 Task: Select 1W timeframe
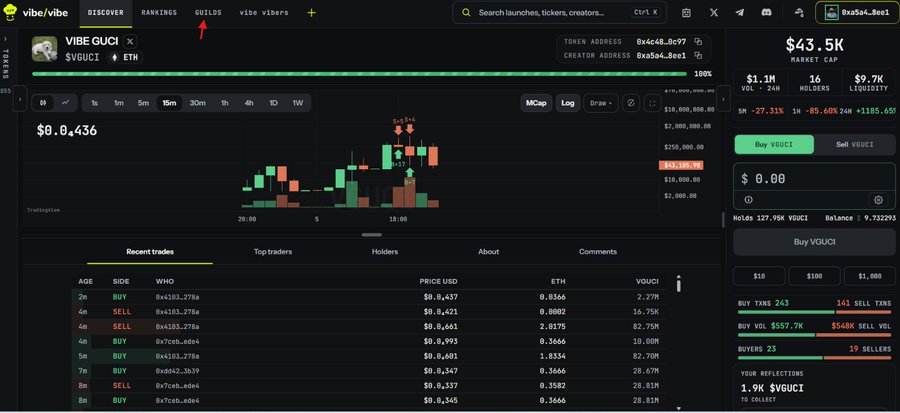(298, 103)
